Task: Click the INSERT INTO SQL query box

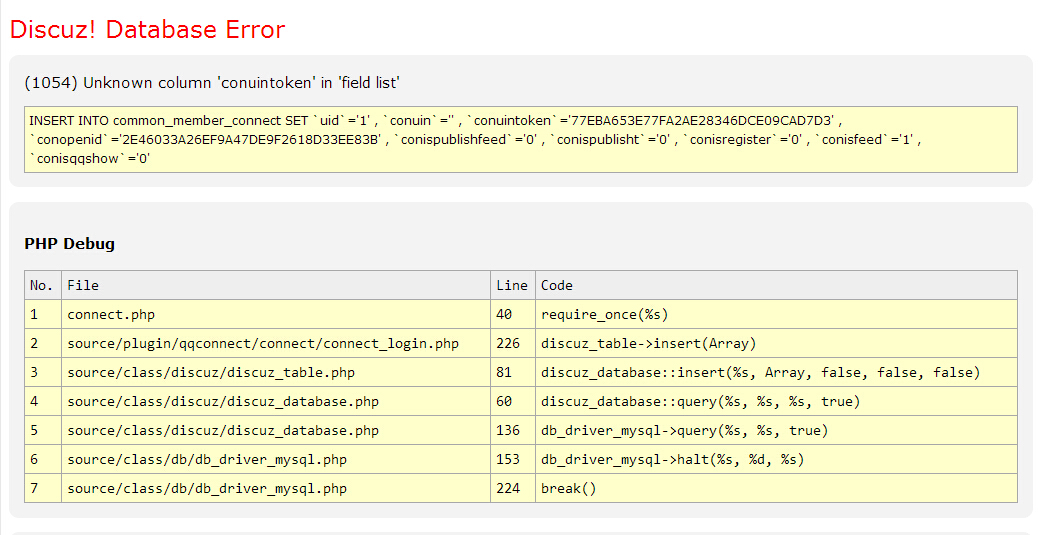Action: pyautogui.click(x=520, y=139)
